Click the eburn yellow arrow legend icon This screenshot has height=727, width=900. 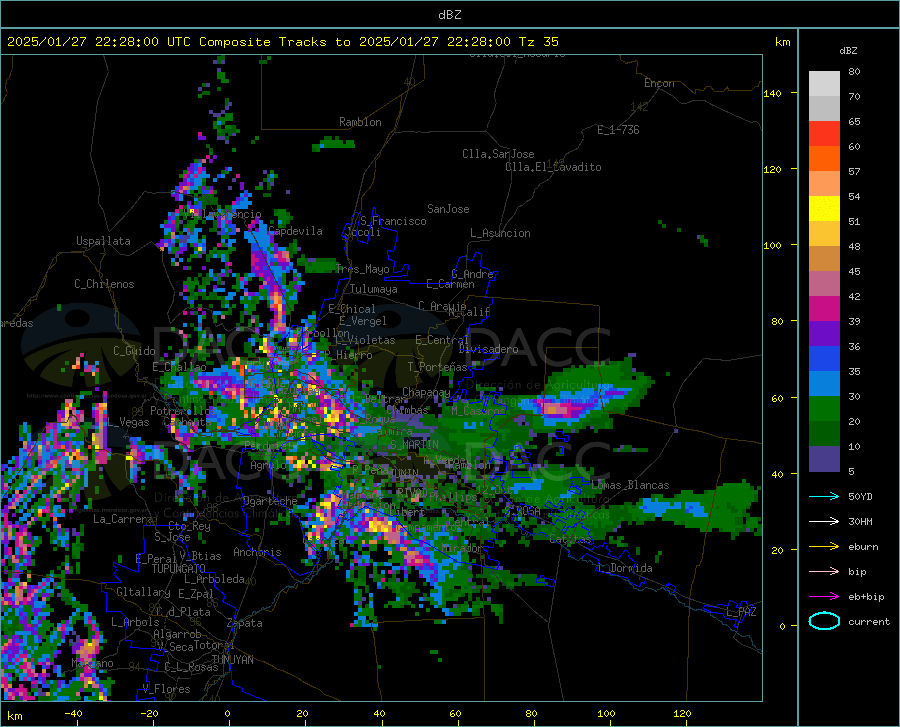click(824, 546)
